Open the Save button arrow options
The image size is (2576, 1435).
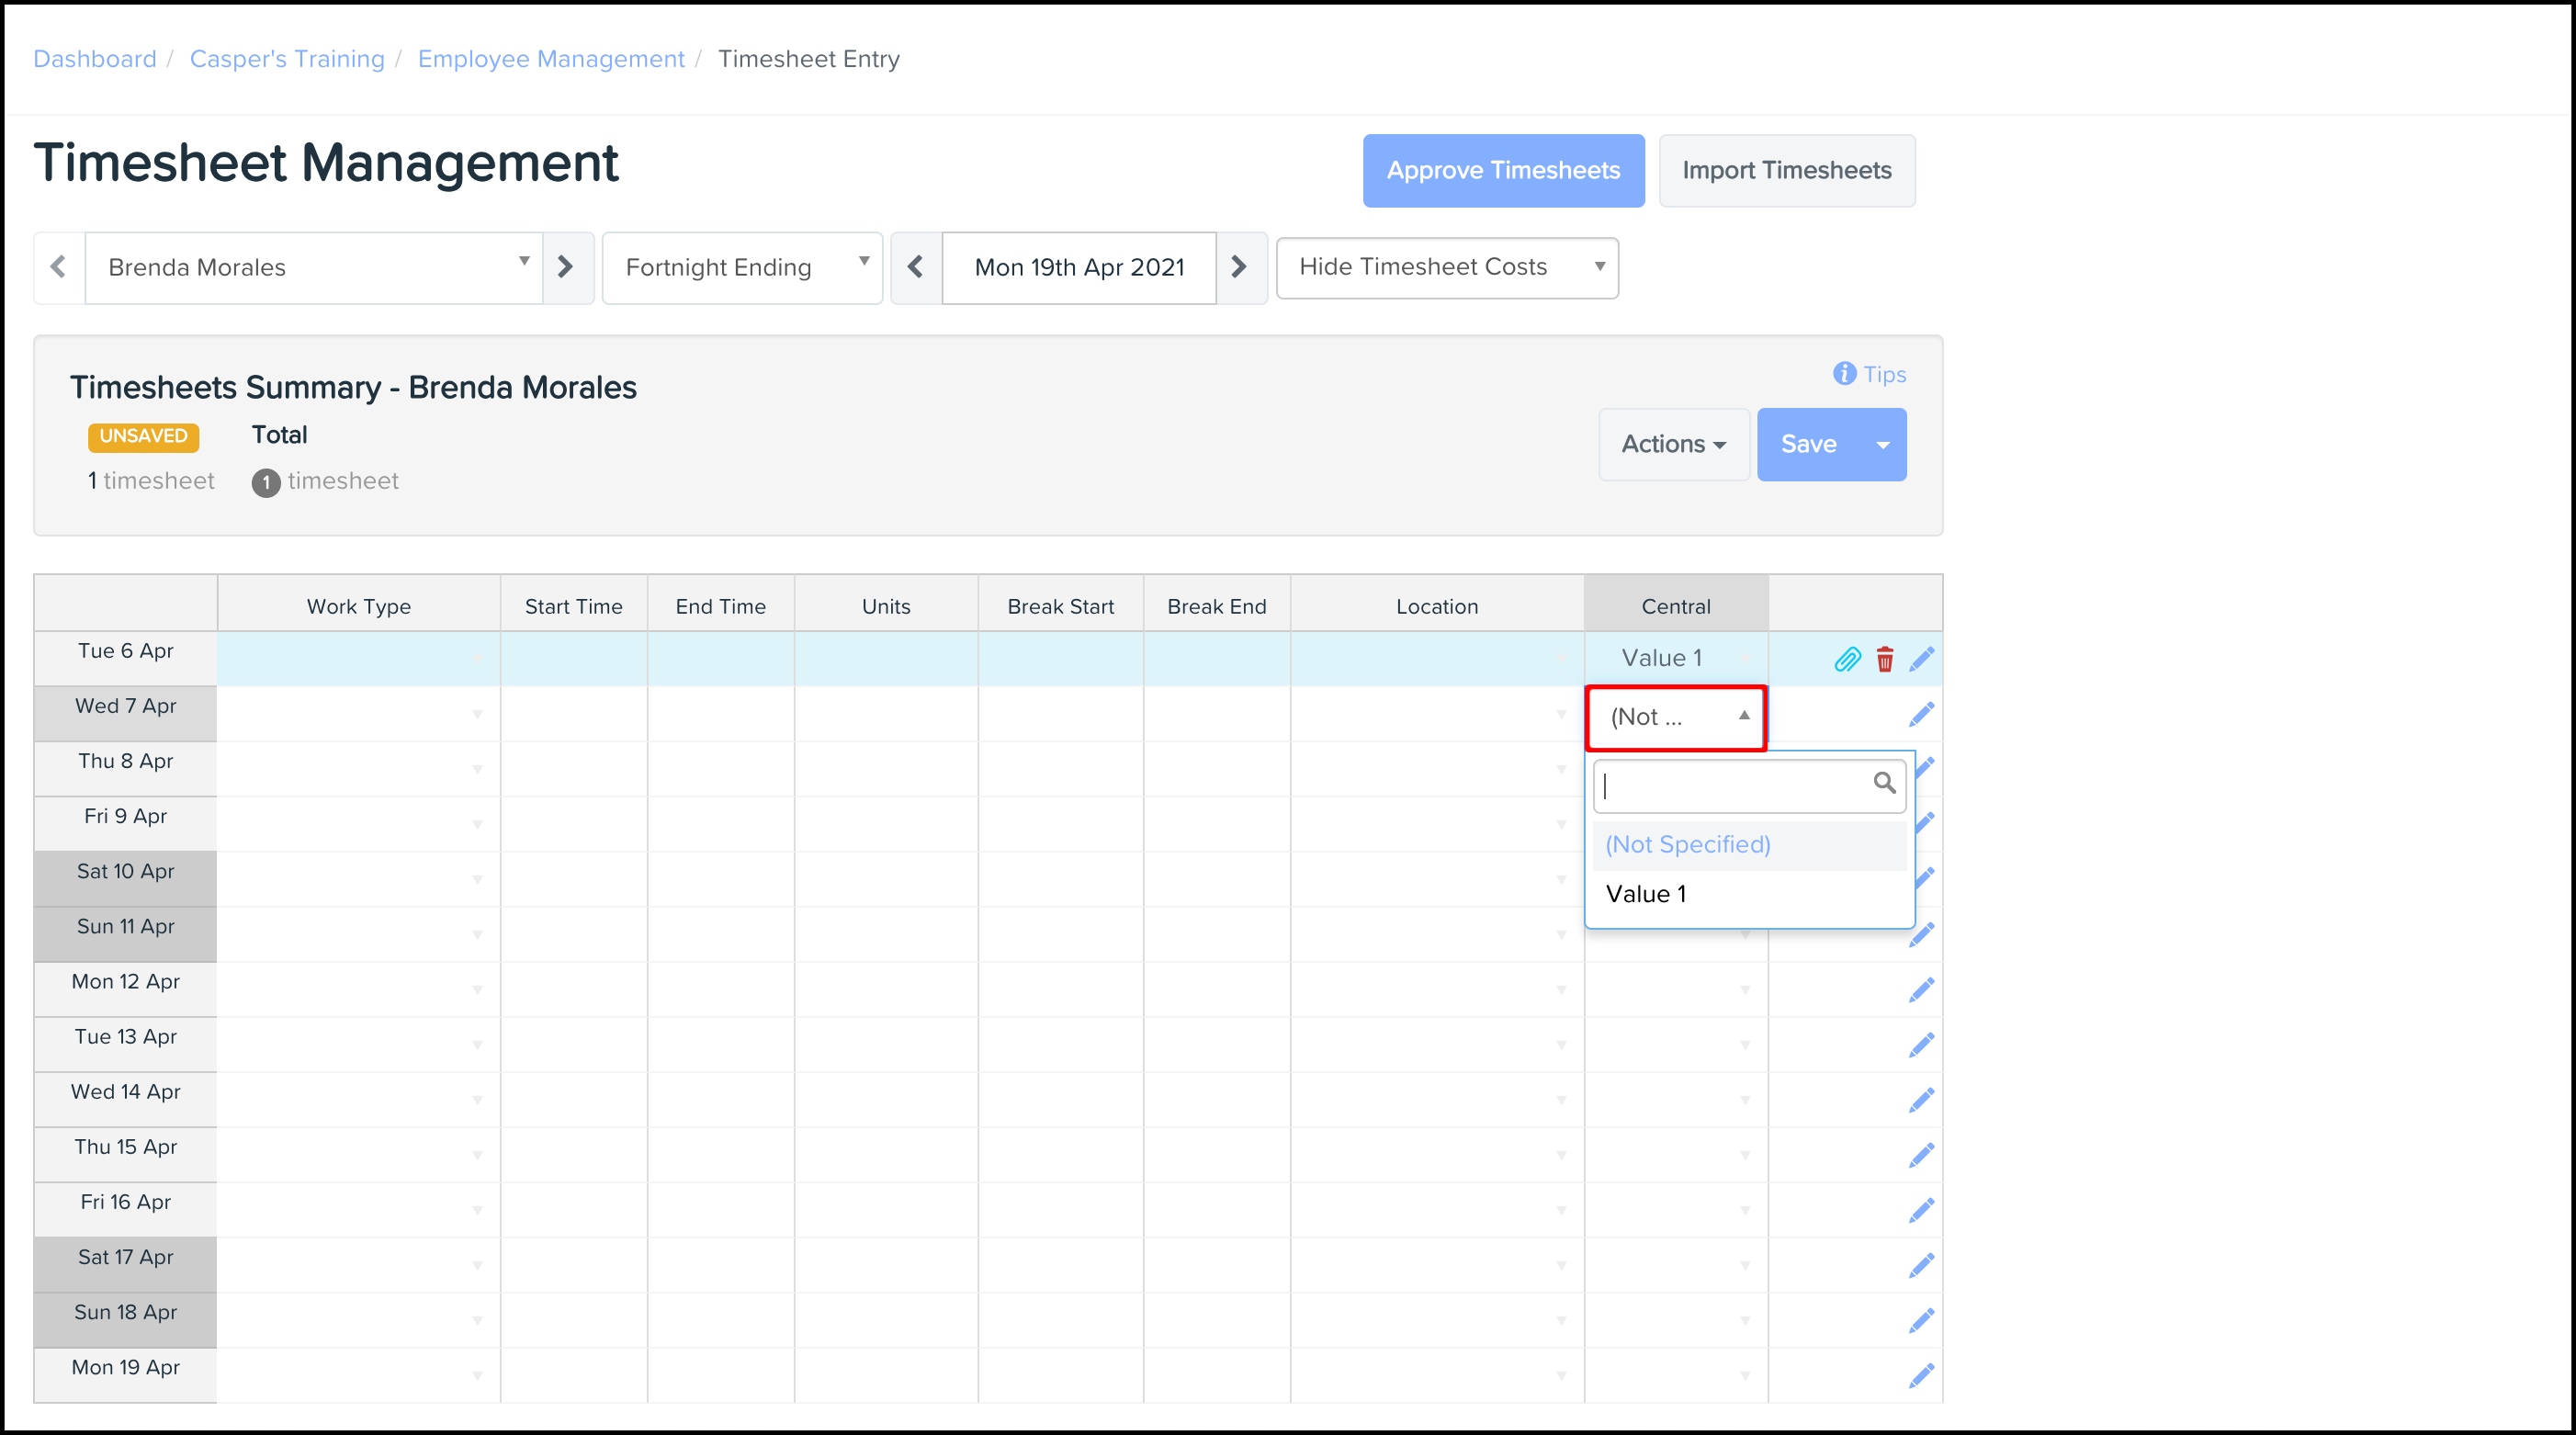click(x=1883, y=445)
